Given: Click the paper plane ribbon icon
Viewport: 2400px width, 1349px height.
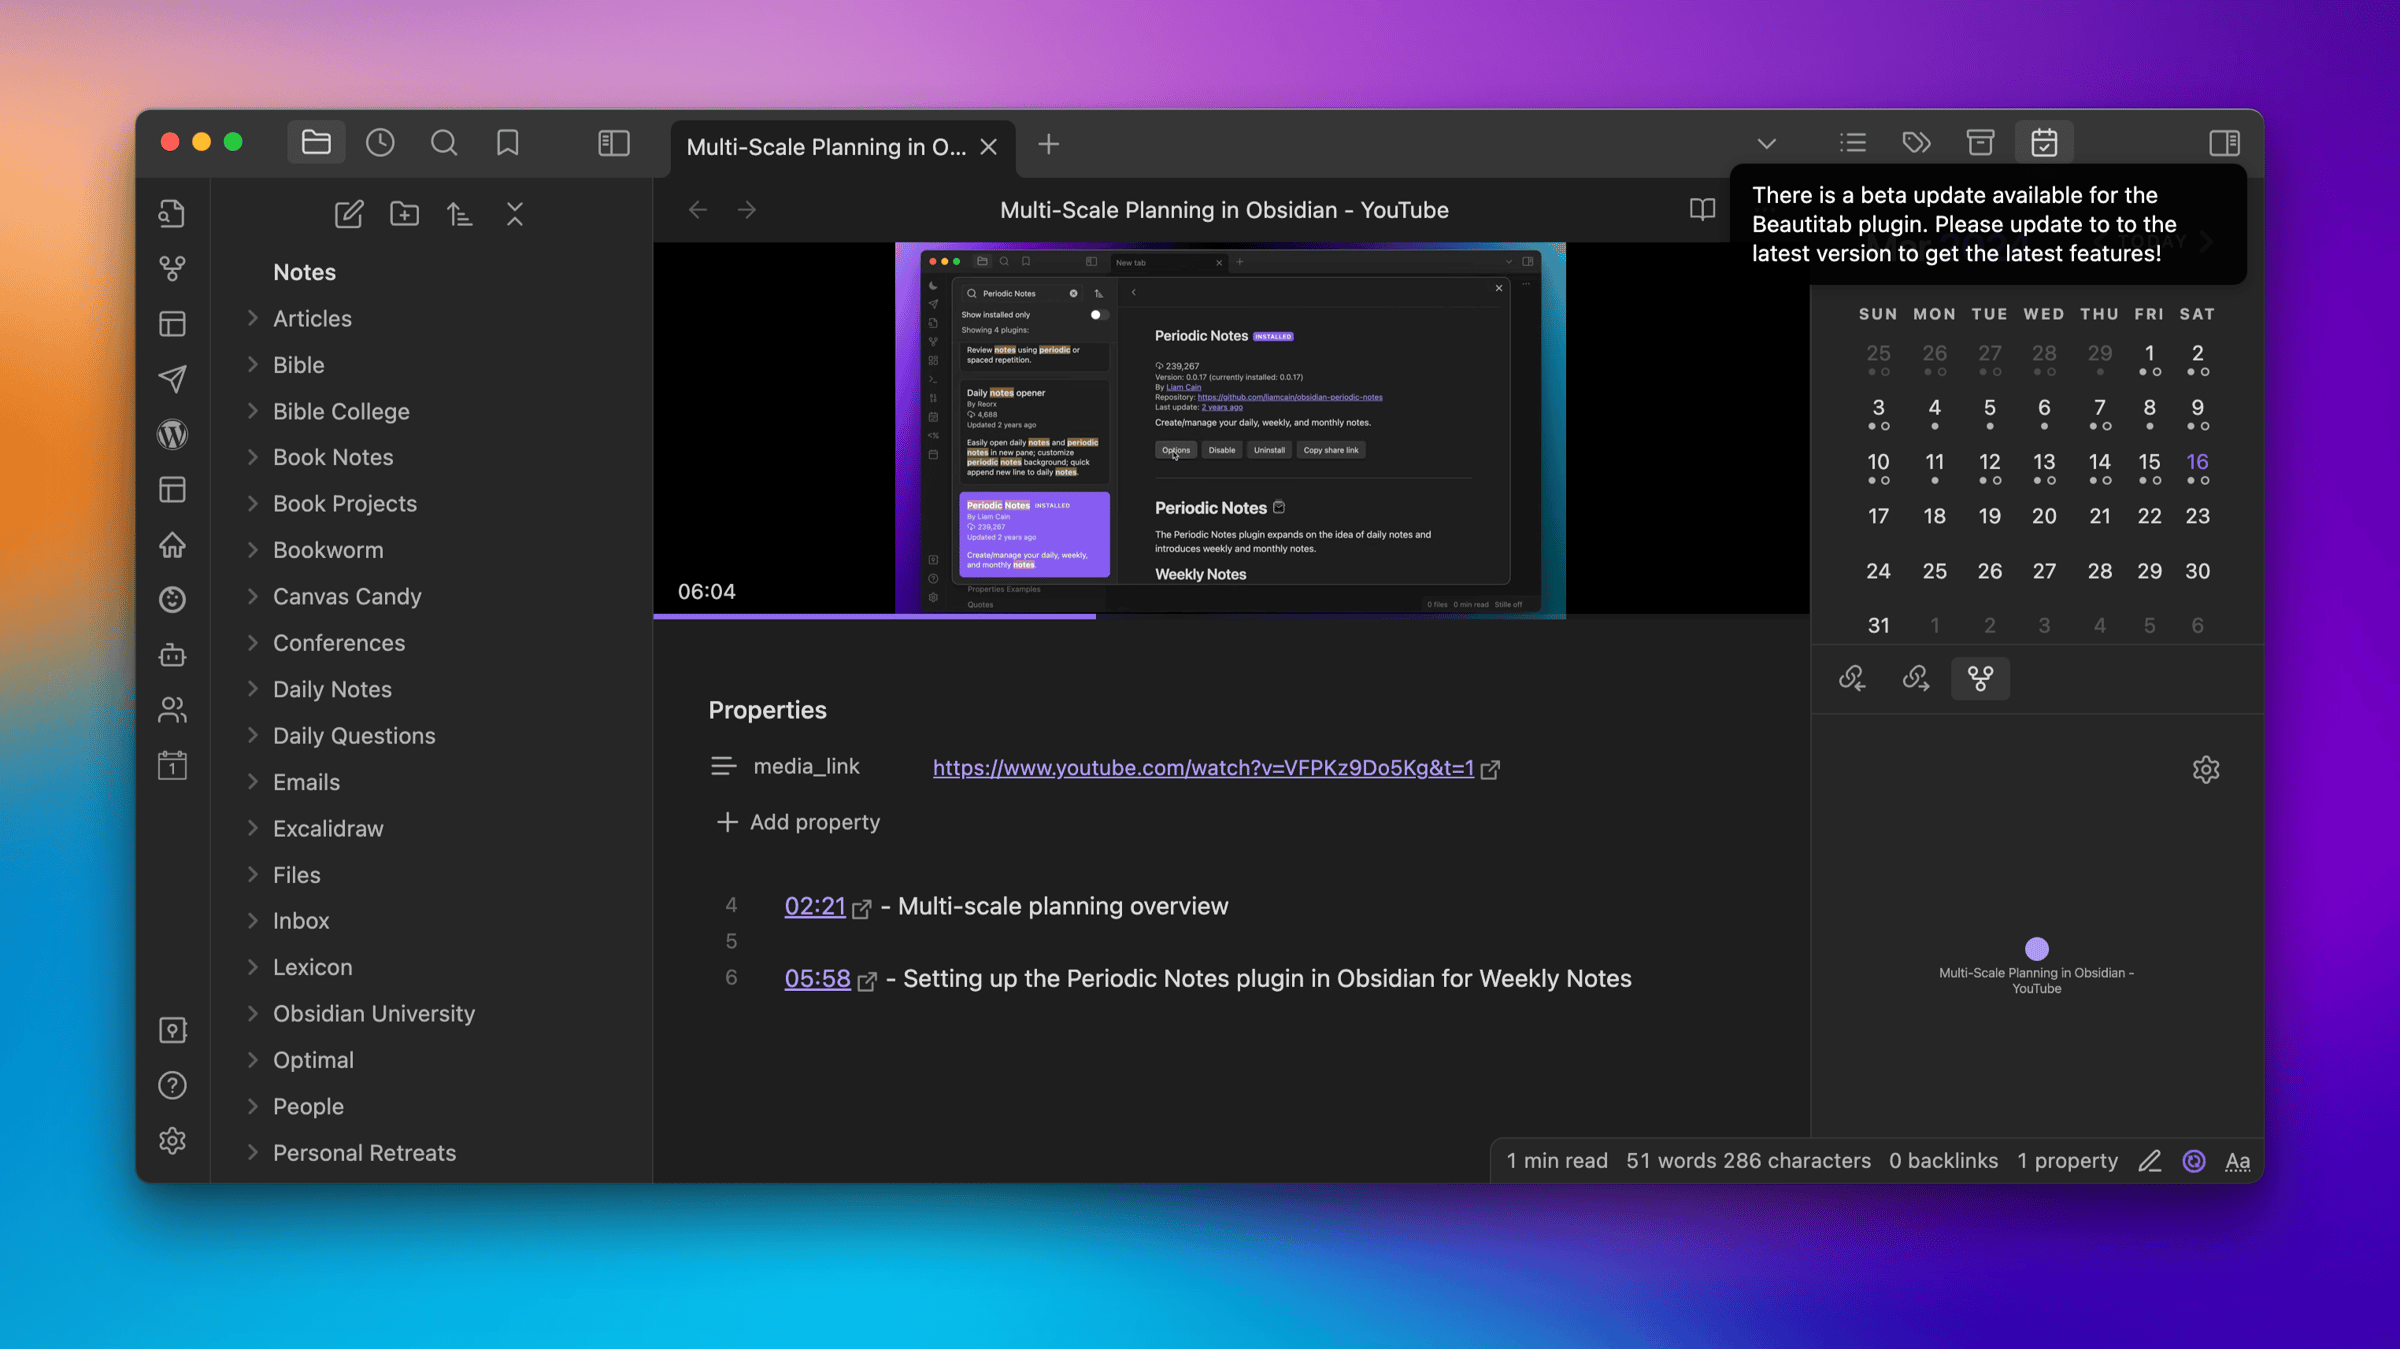Looking at the screenshot, I should 172,379.
